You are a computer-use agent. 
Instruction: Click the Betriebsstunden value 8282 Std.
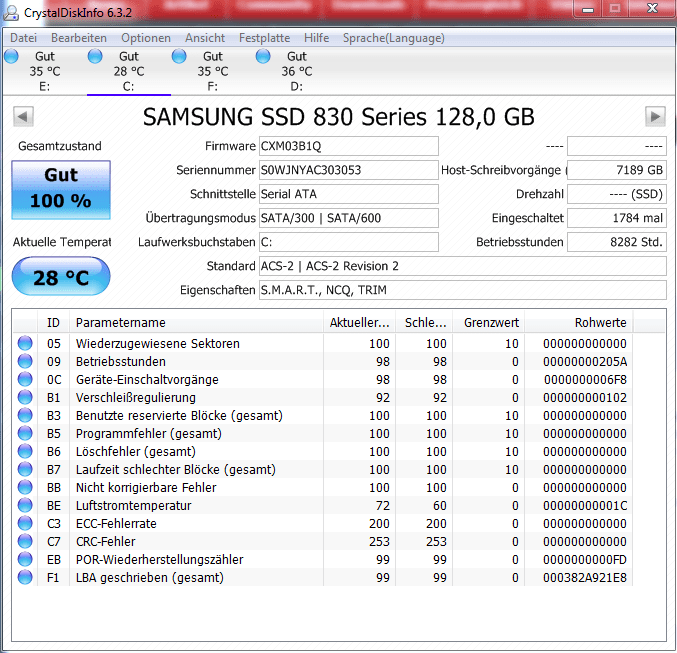[617, 242]
